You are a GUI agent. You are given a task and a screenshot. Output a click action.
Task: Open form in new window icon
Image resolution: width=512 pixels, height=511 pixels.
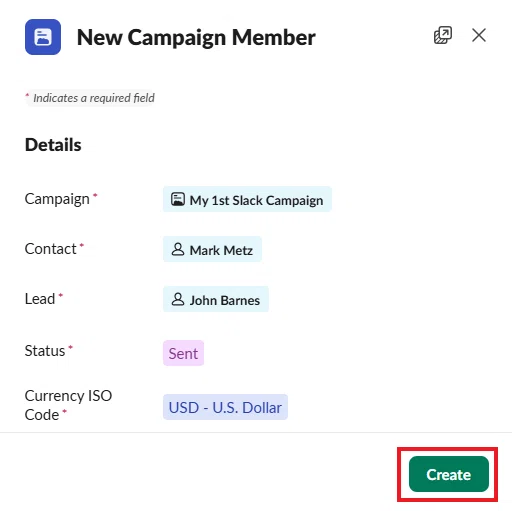click(443, 35)
